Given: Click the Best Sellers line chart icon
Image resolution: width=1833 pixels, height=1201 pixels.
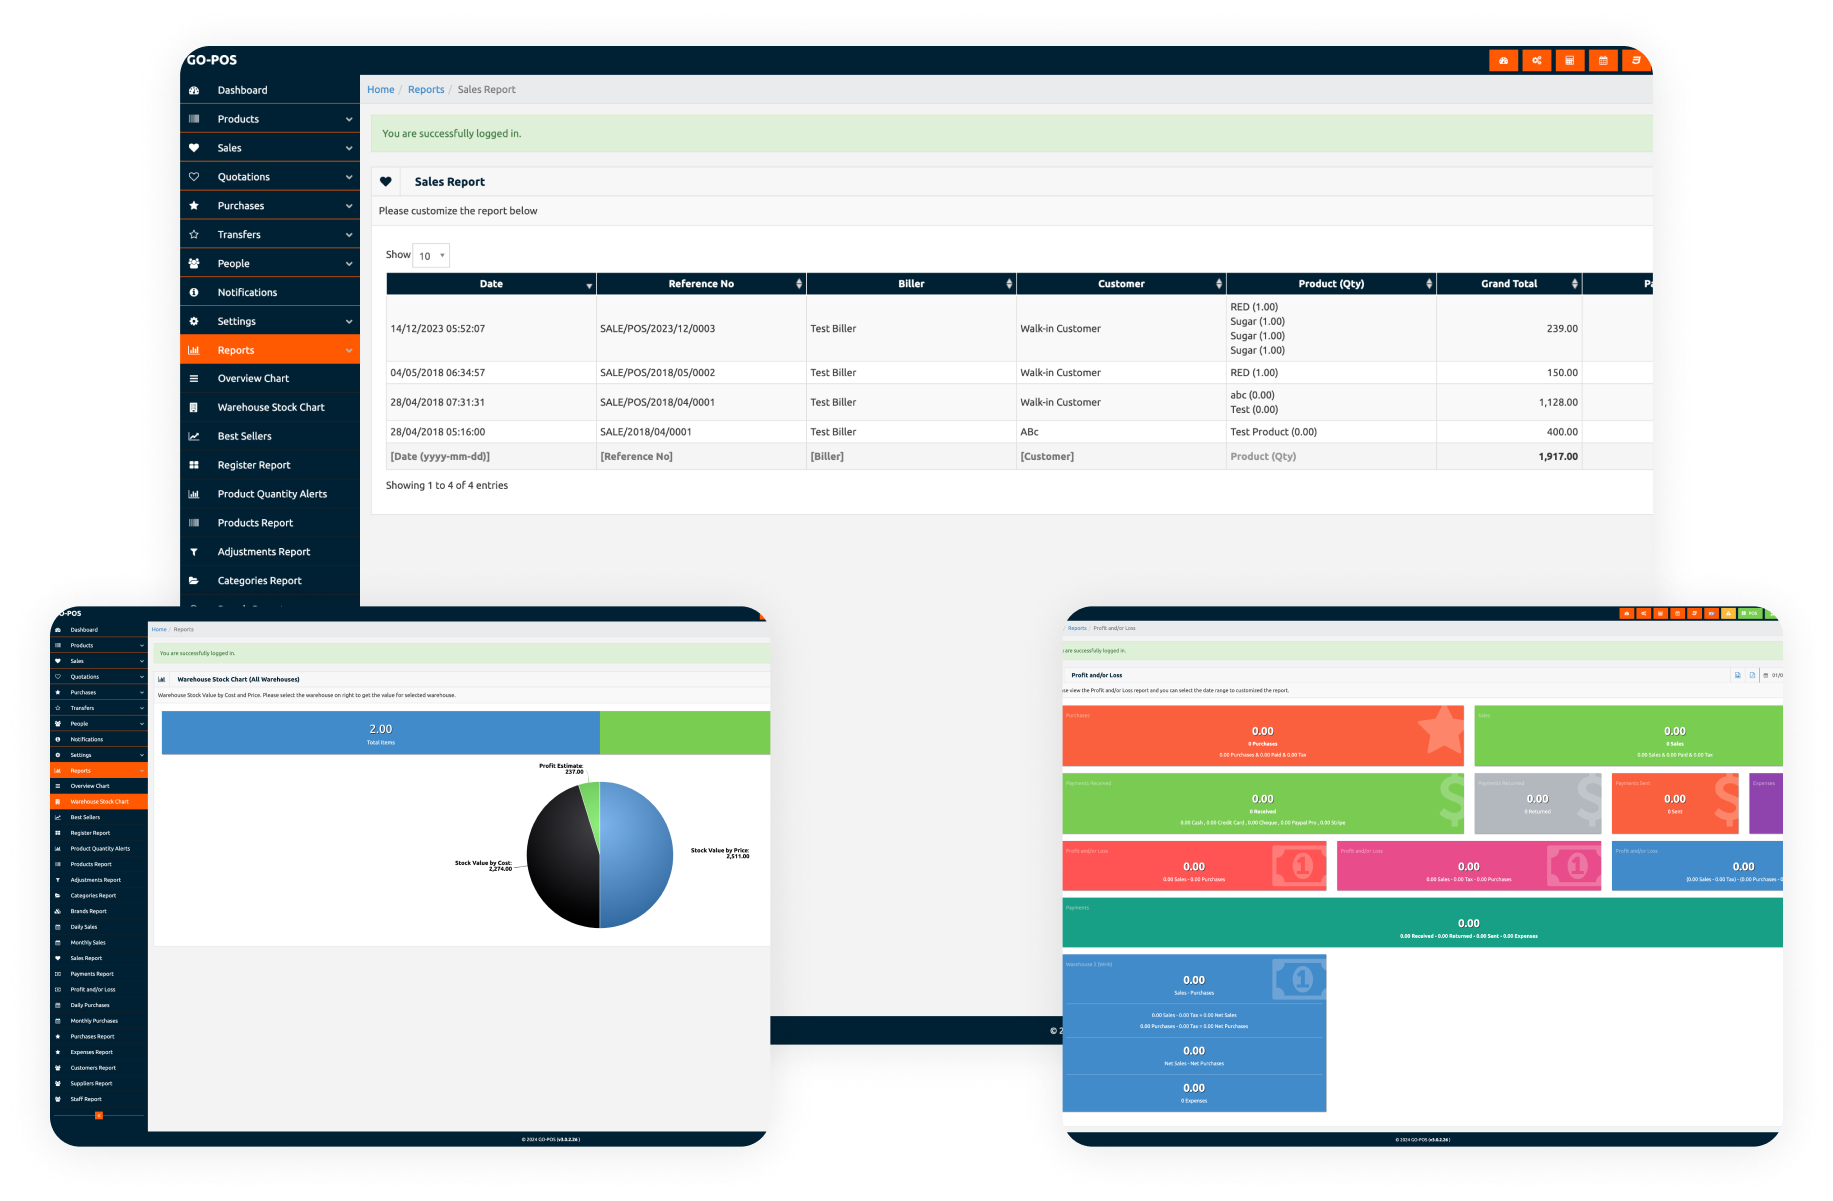Looking at the screenshot, I should [x=194, y=437].
